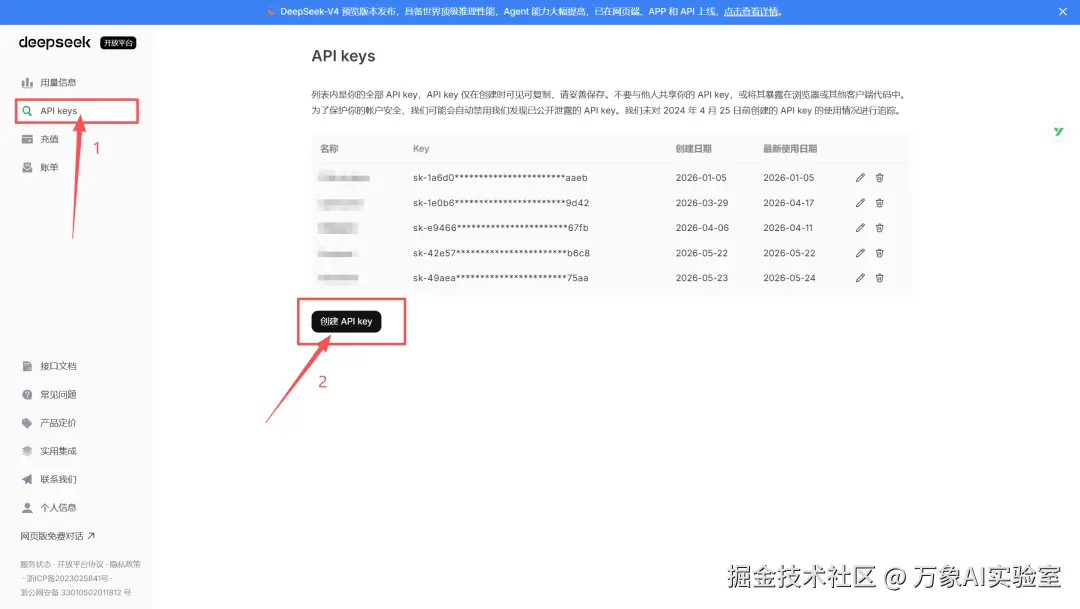1080x609 pixels.
Task: Open 网页版免费对话 external link
Action: (x=57, y=536)
